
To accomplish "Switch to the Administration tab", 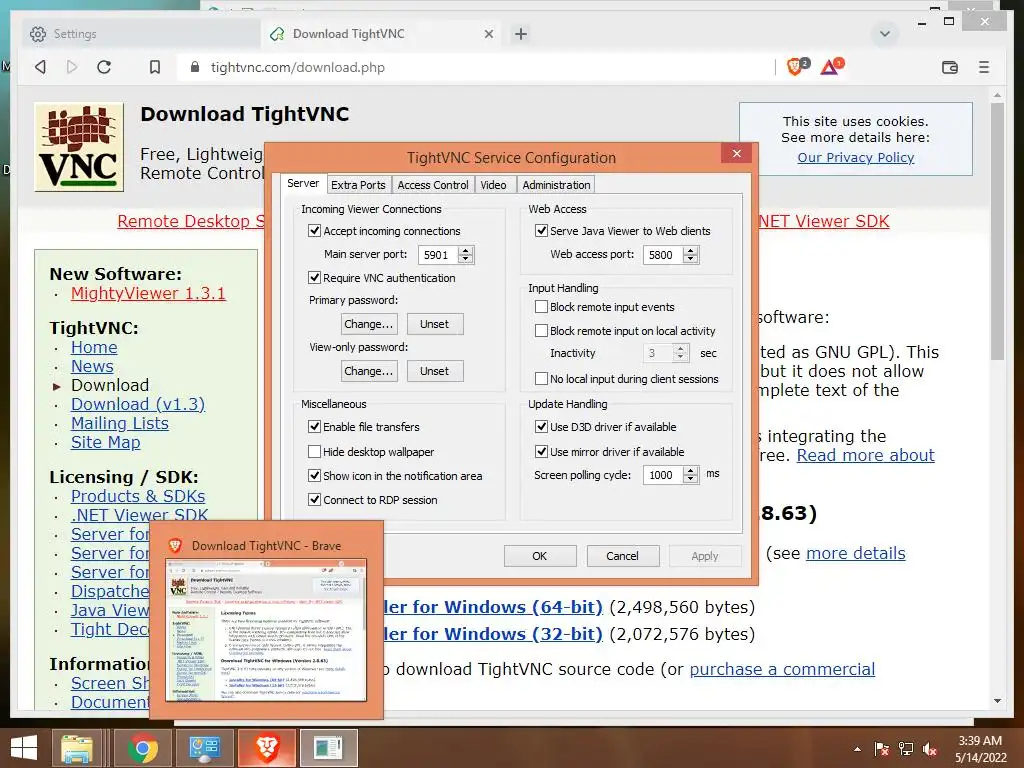I will click(x=556, y=185).
